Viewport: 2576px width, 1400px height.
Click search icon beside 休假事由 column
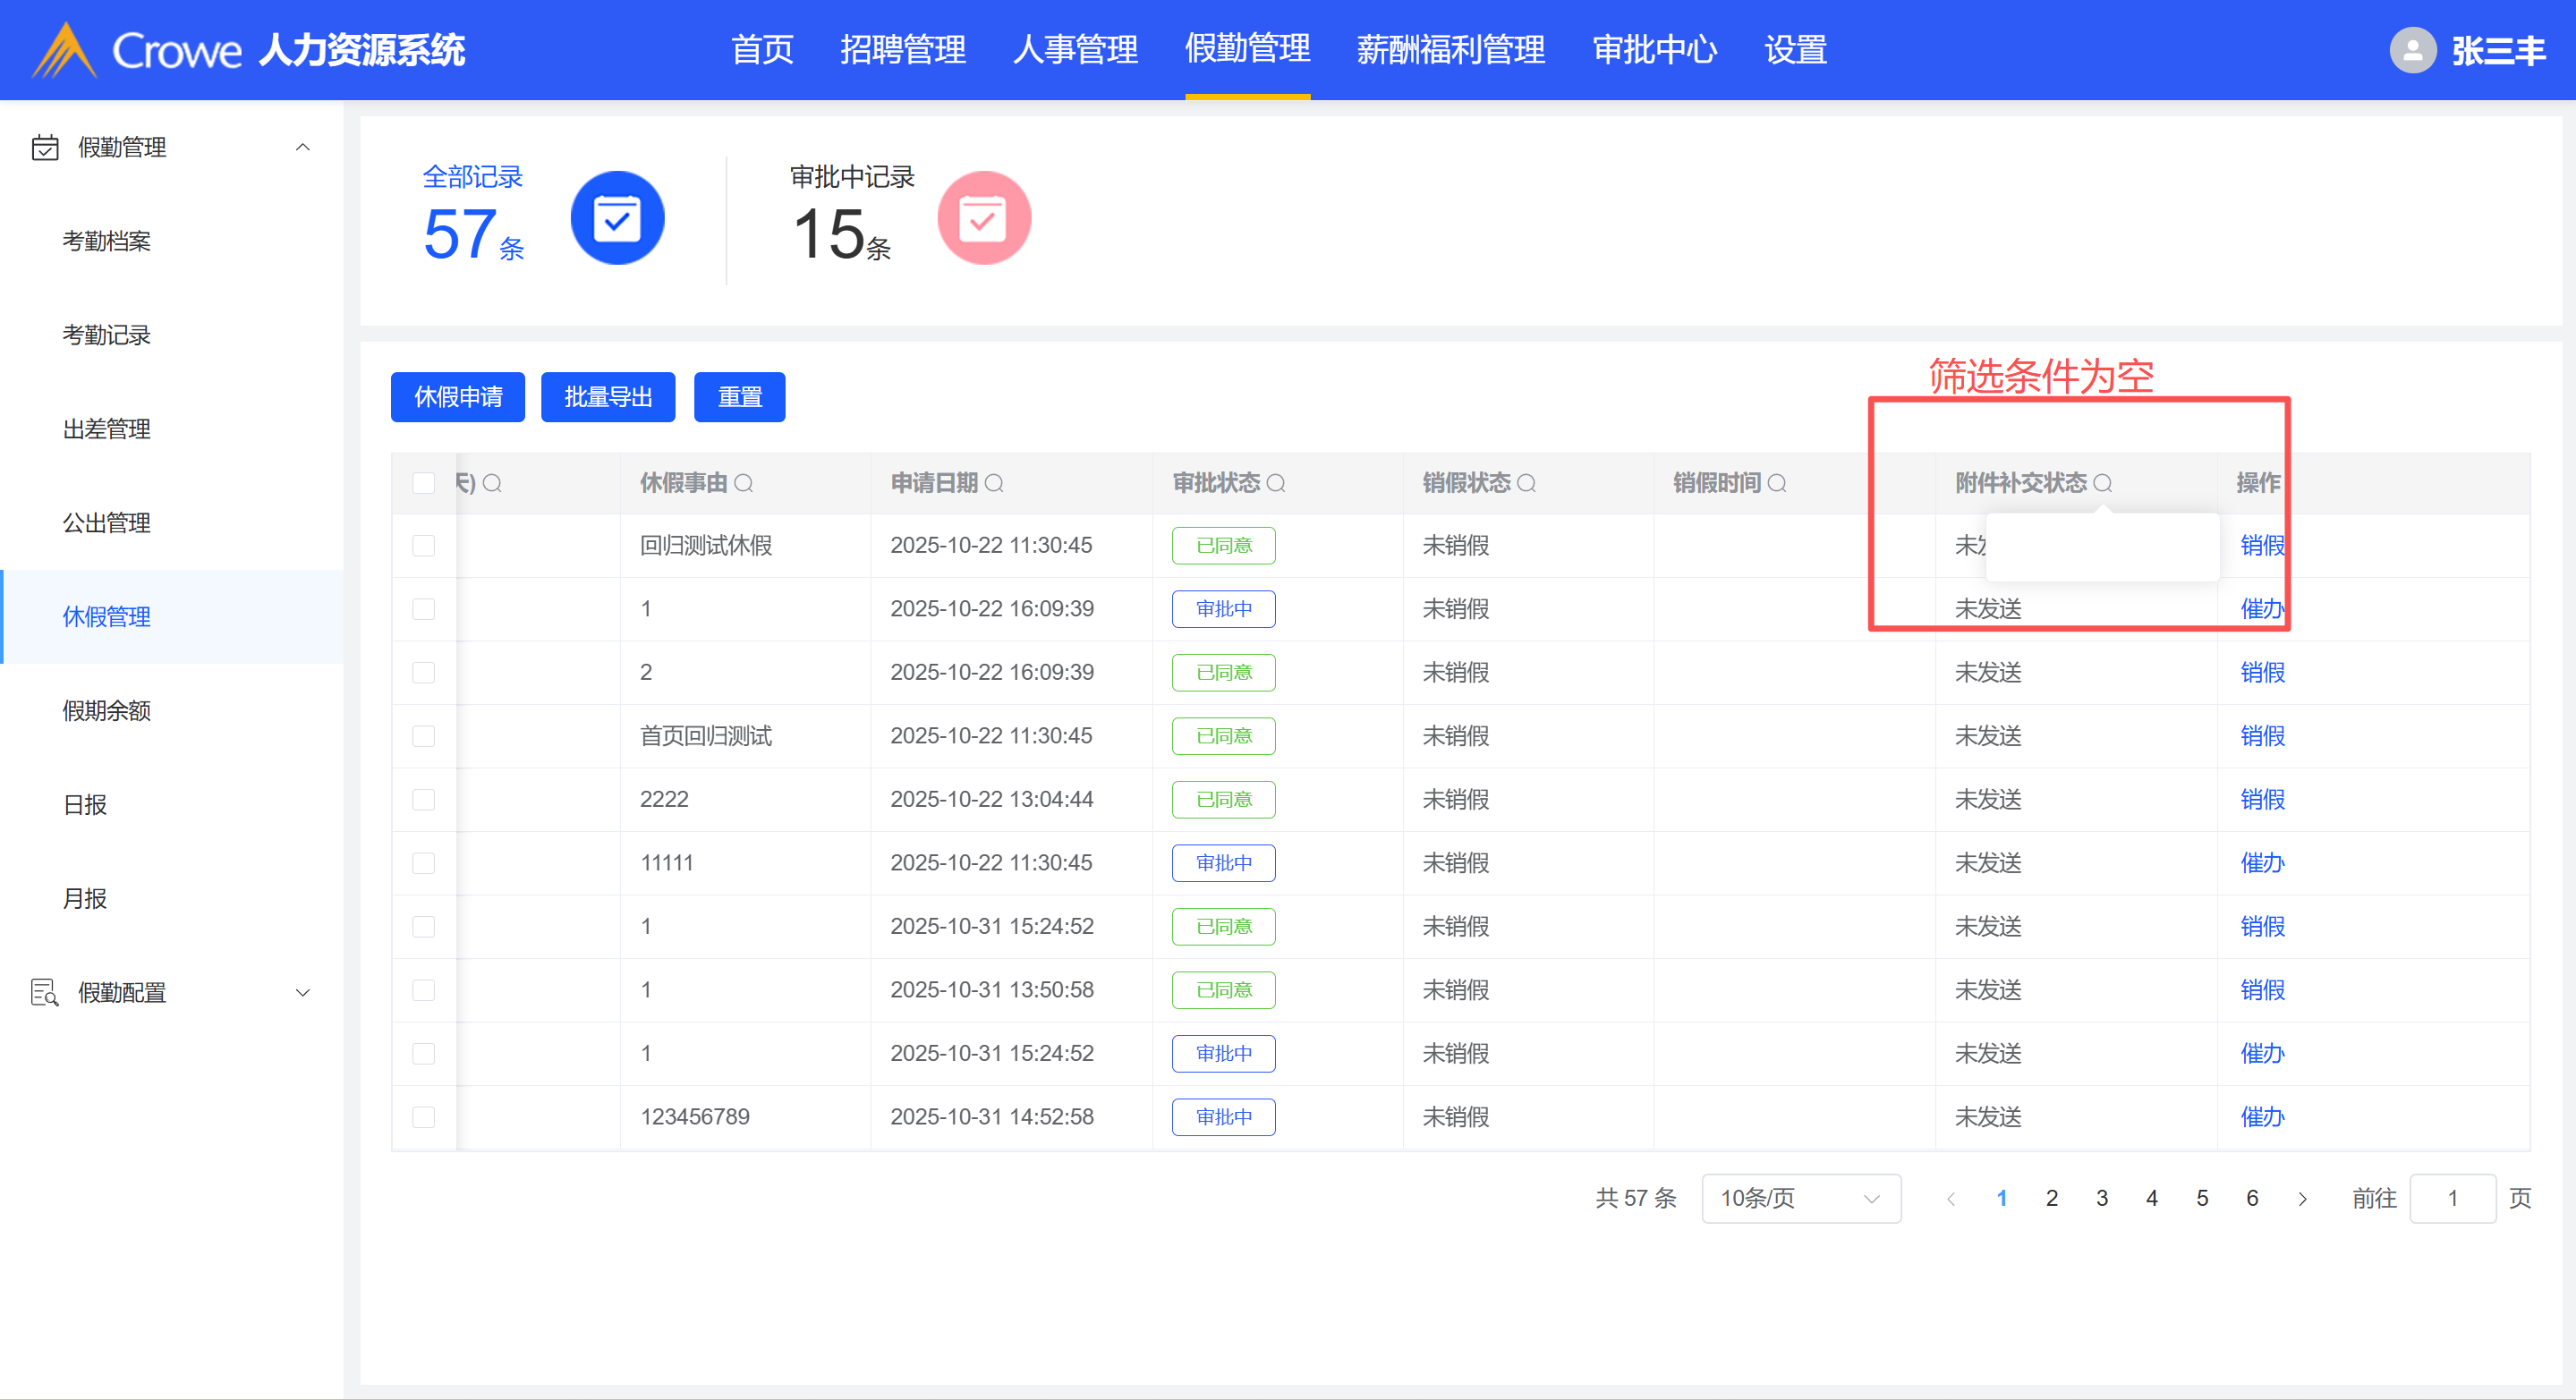pyautogui.click(x=744, y=483)
